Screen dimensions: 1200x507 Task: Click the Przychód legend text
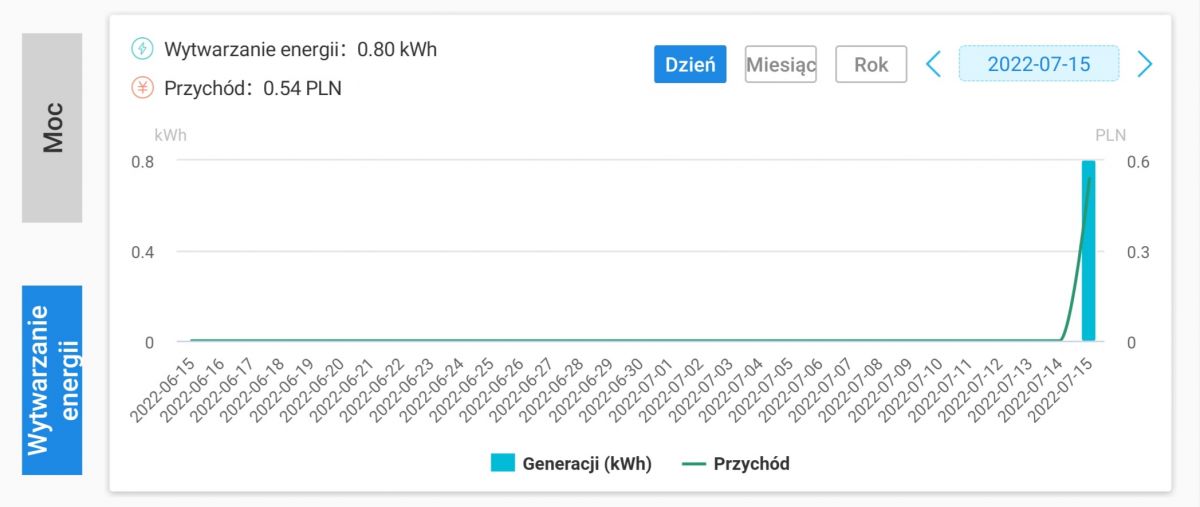[751, 464]
